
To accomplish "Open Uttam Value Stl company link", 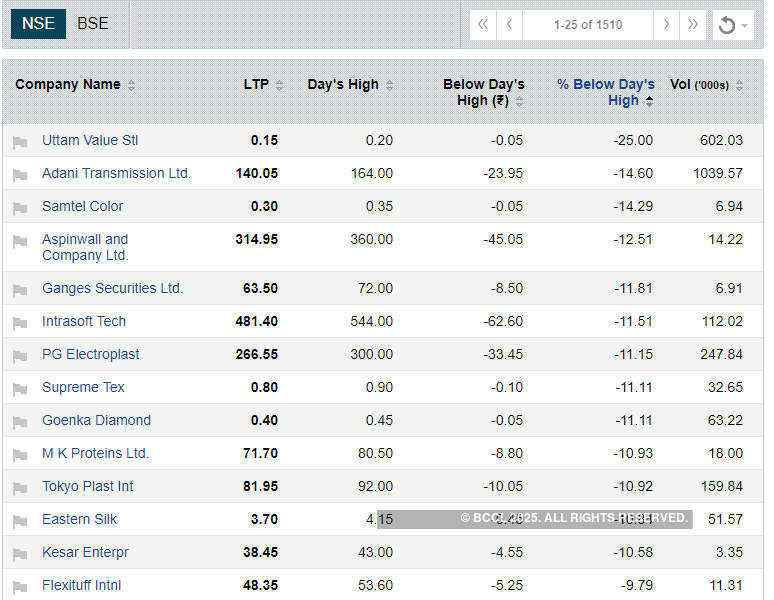I will pos(90,140).
